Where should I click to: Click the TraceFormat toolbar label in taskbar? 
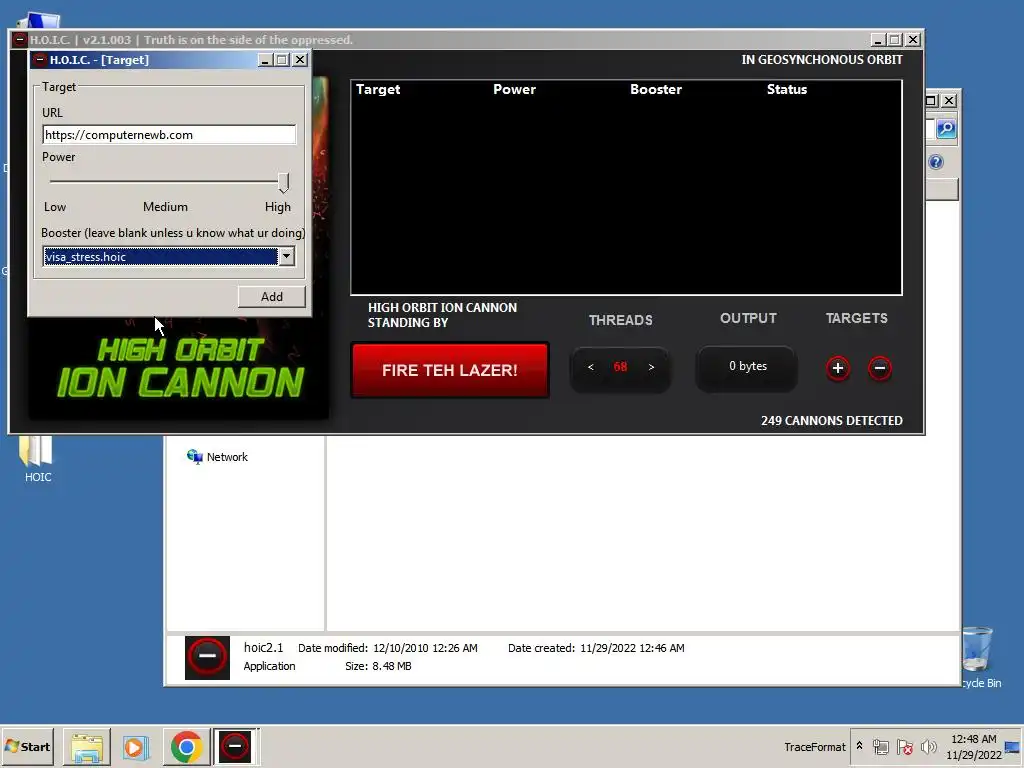click(814, 747)
